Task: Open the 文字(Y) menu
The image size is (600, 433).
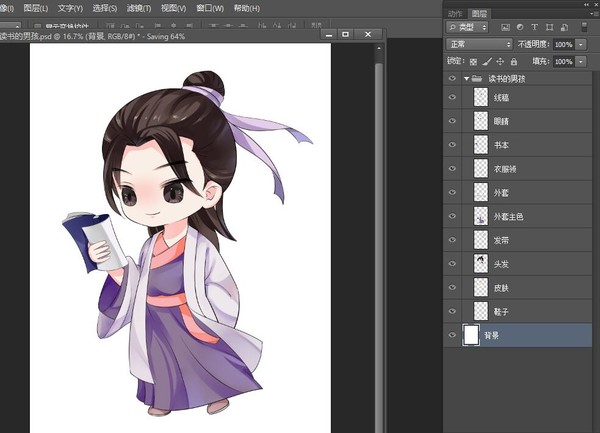Action: 70,8
